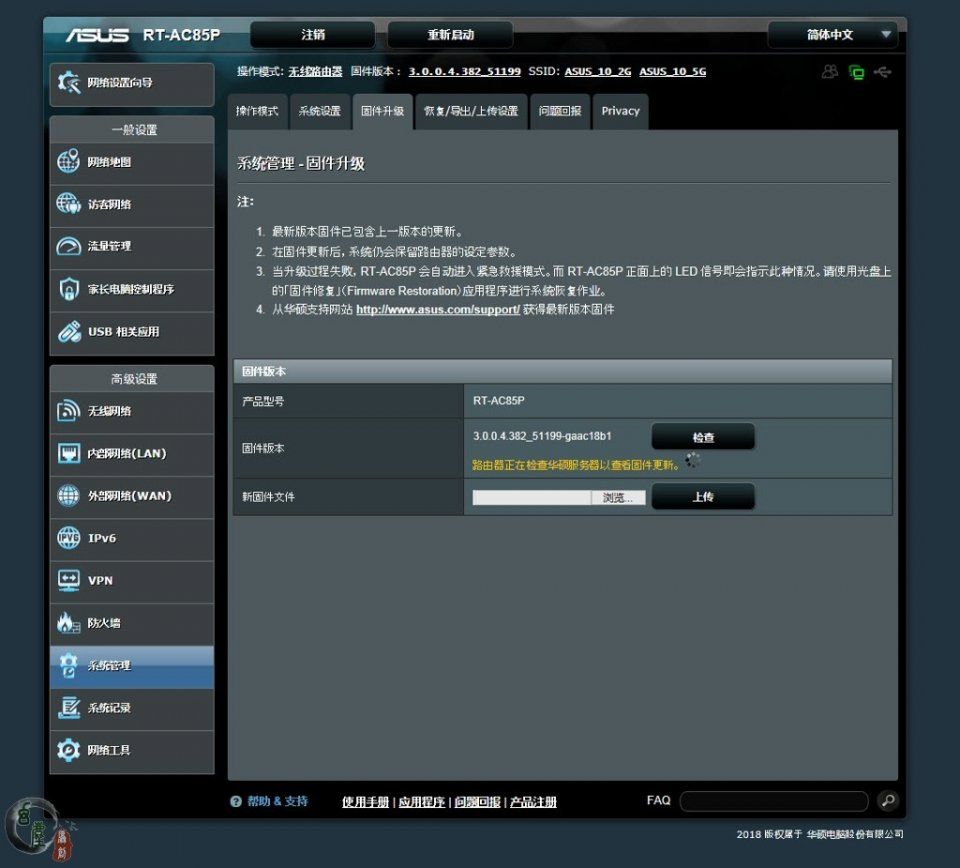
Task: Click the traffic manager gauge icon
Action: click(x=68, y=246)
